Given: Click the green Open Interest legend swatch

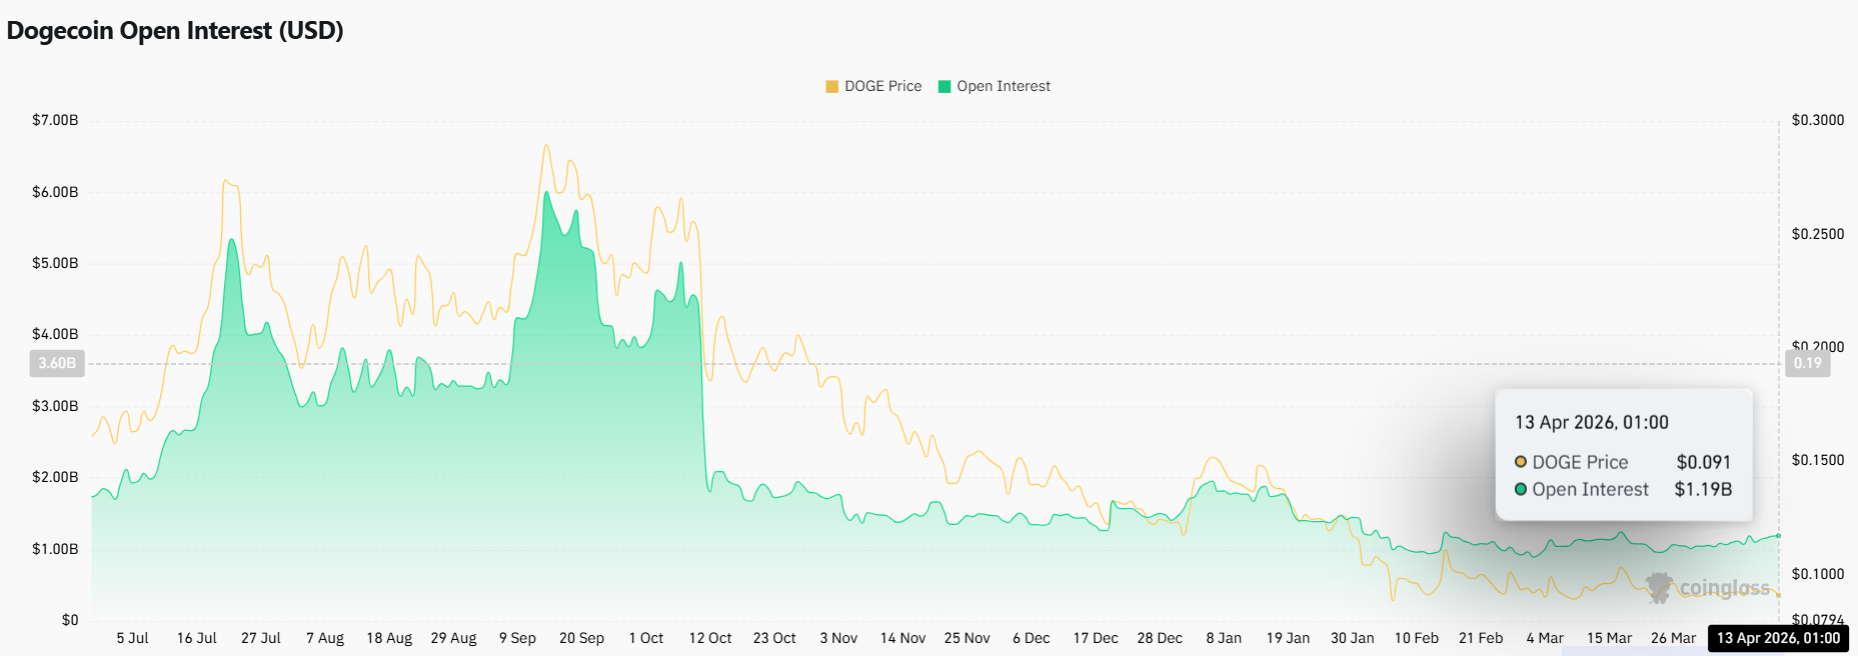Looking at the screenshot, I should pos(944,87).
